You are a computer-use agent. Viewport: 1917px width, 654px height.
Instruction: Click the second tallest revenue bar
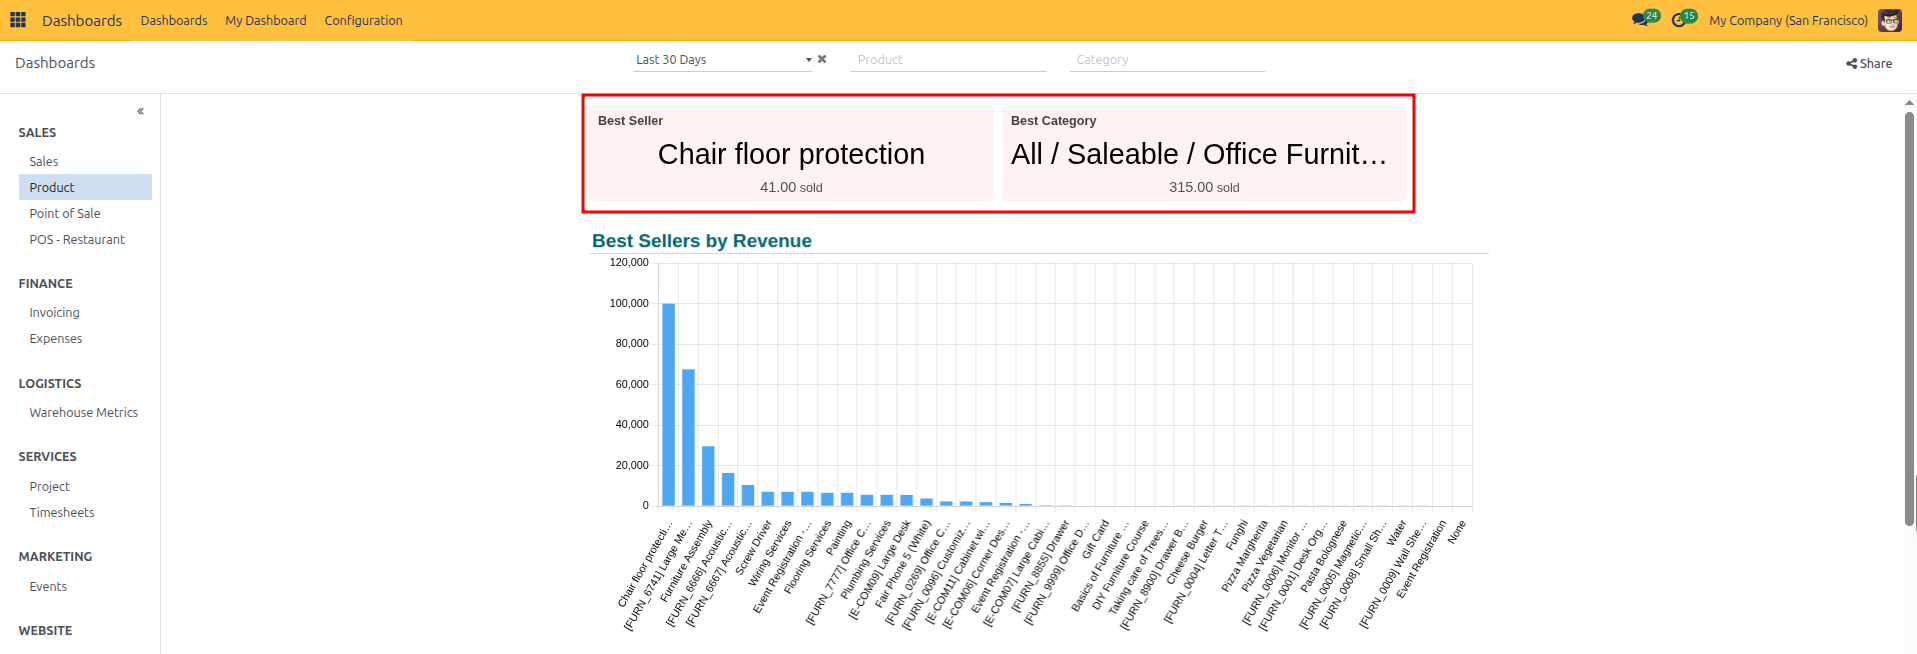coord(688,437)
